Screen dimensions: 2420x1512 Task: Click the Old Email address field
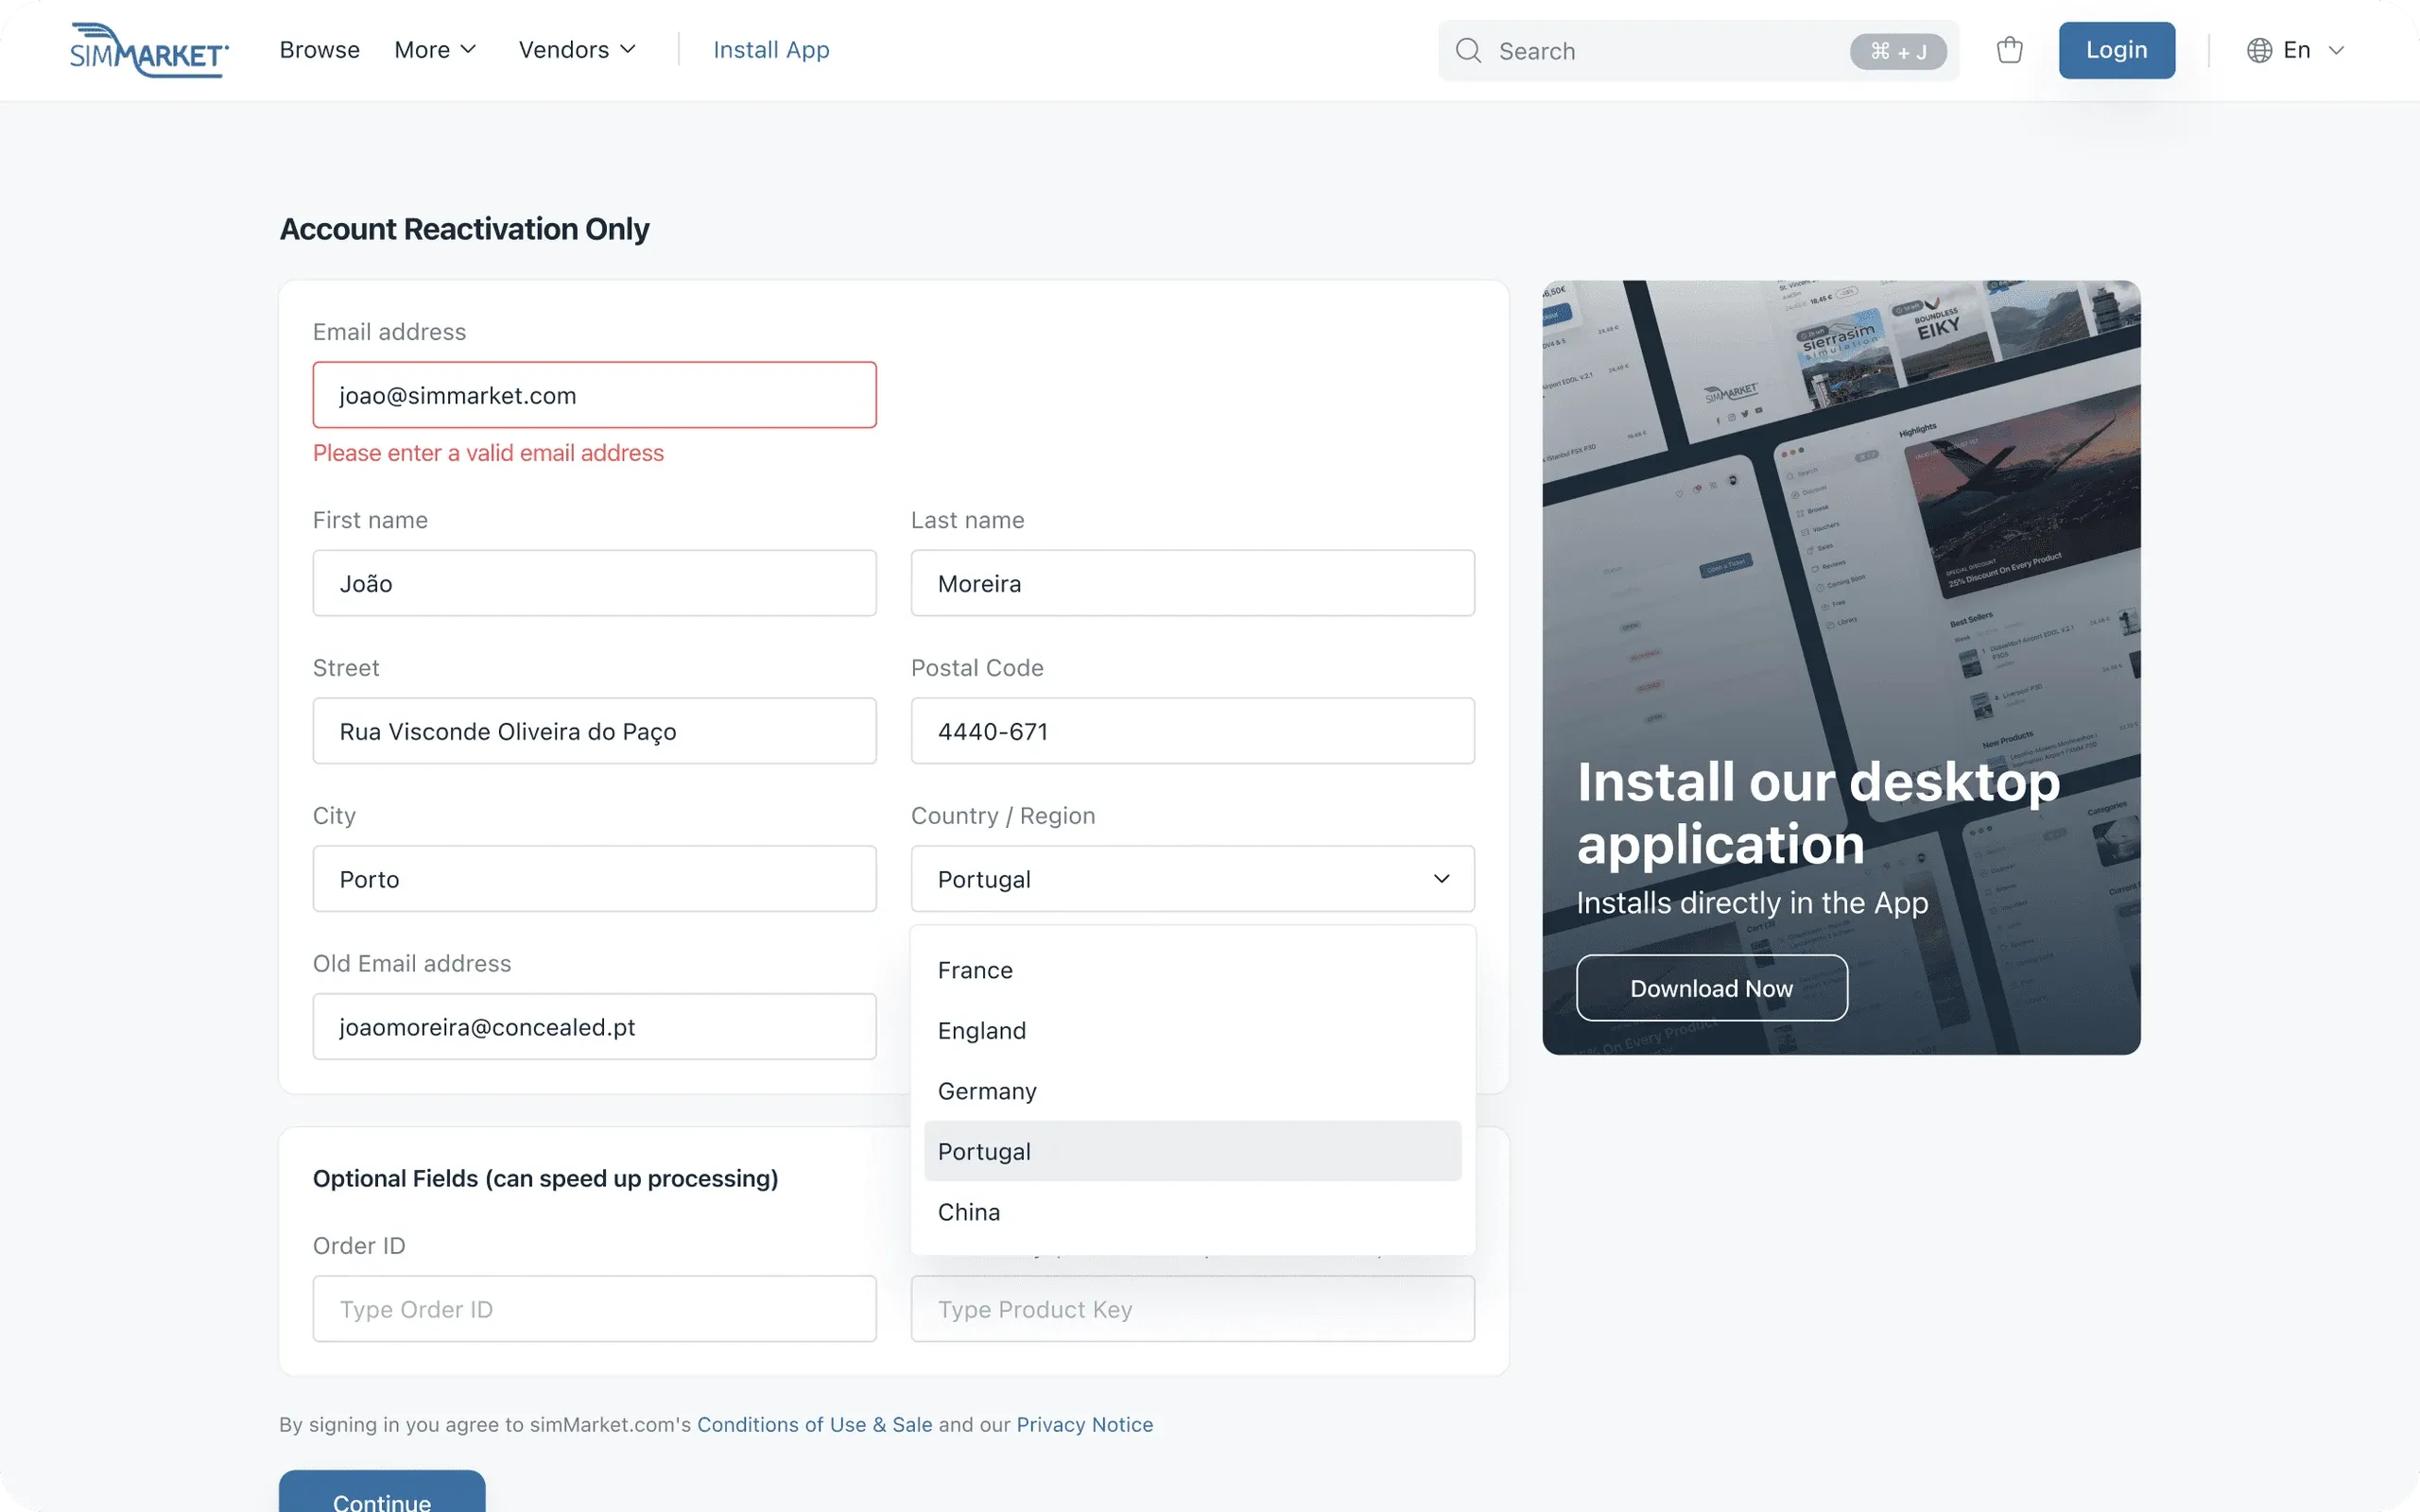[594, 1027]
